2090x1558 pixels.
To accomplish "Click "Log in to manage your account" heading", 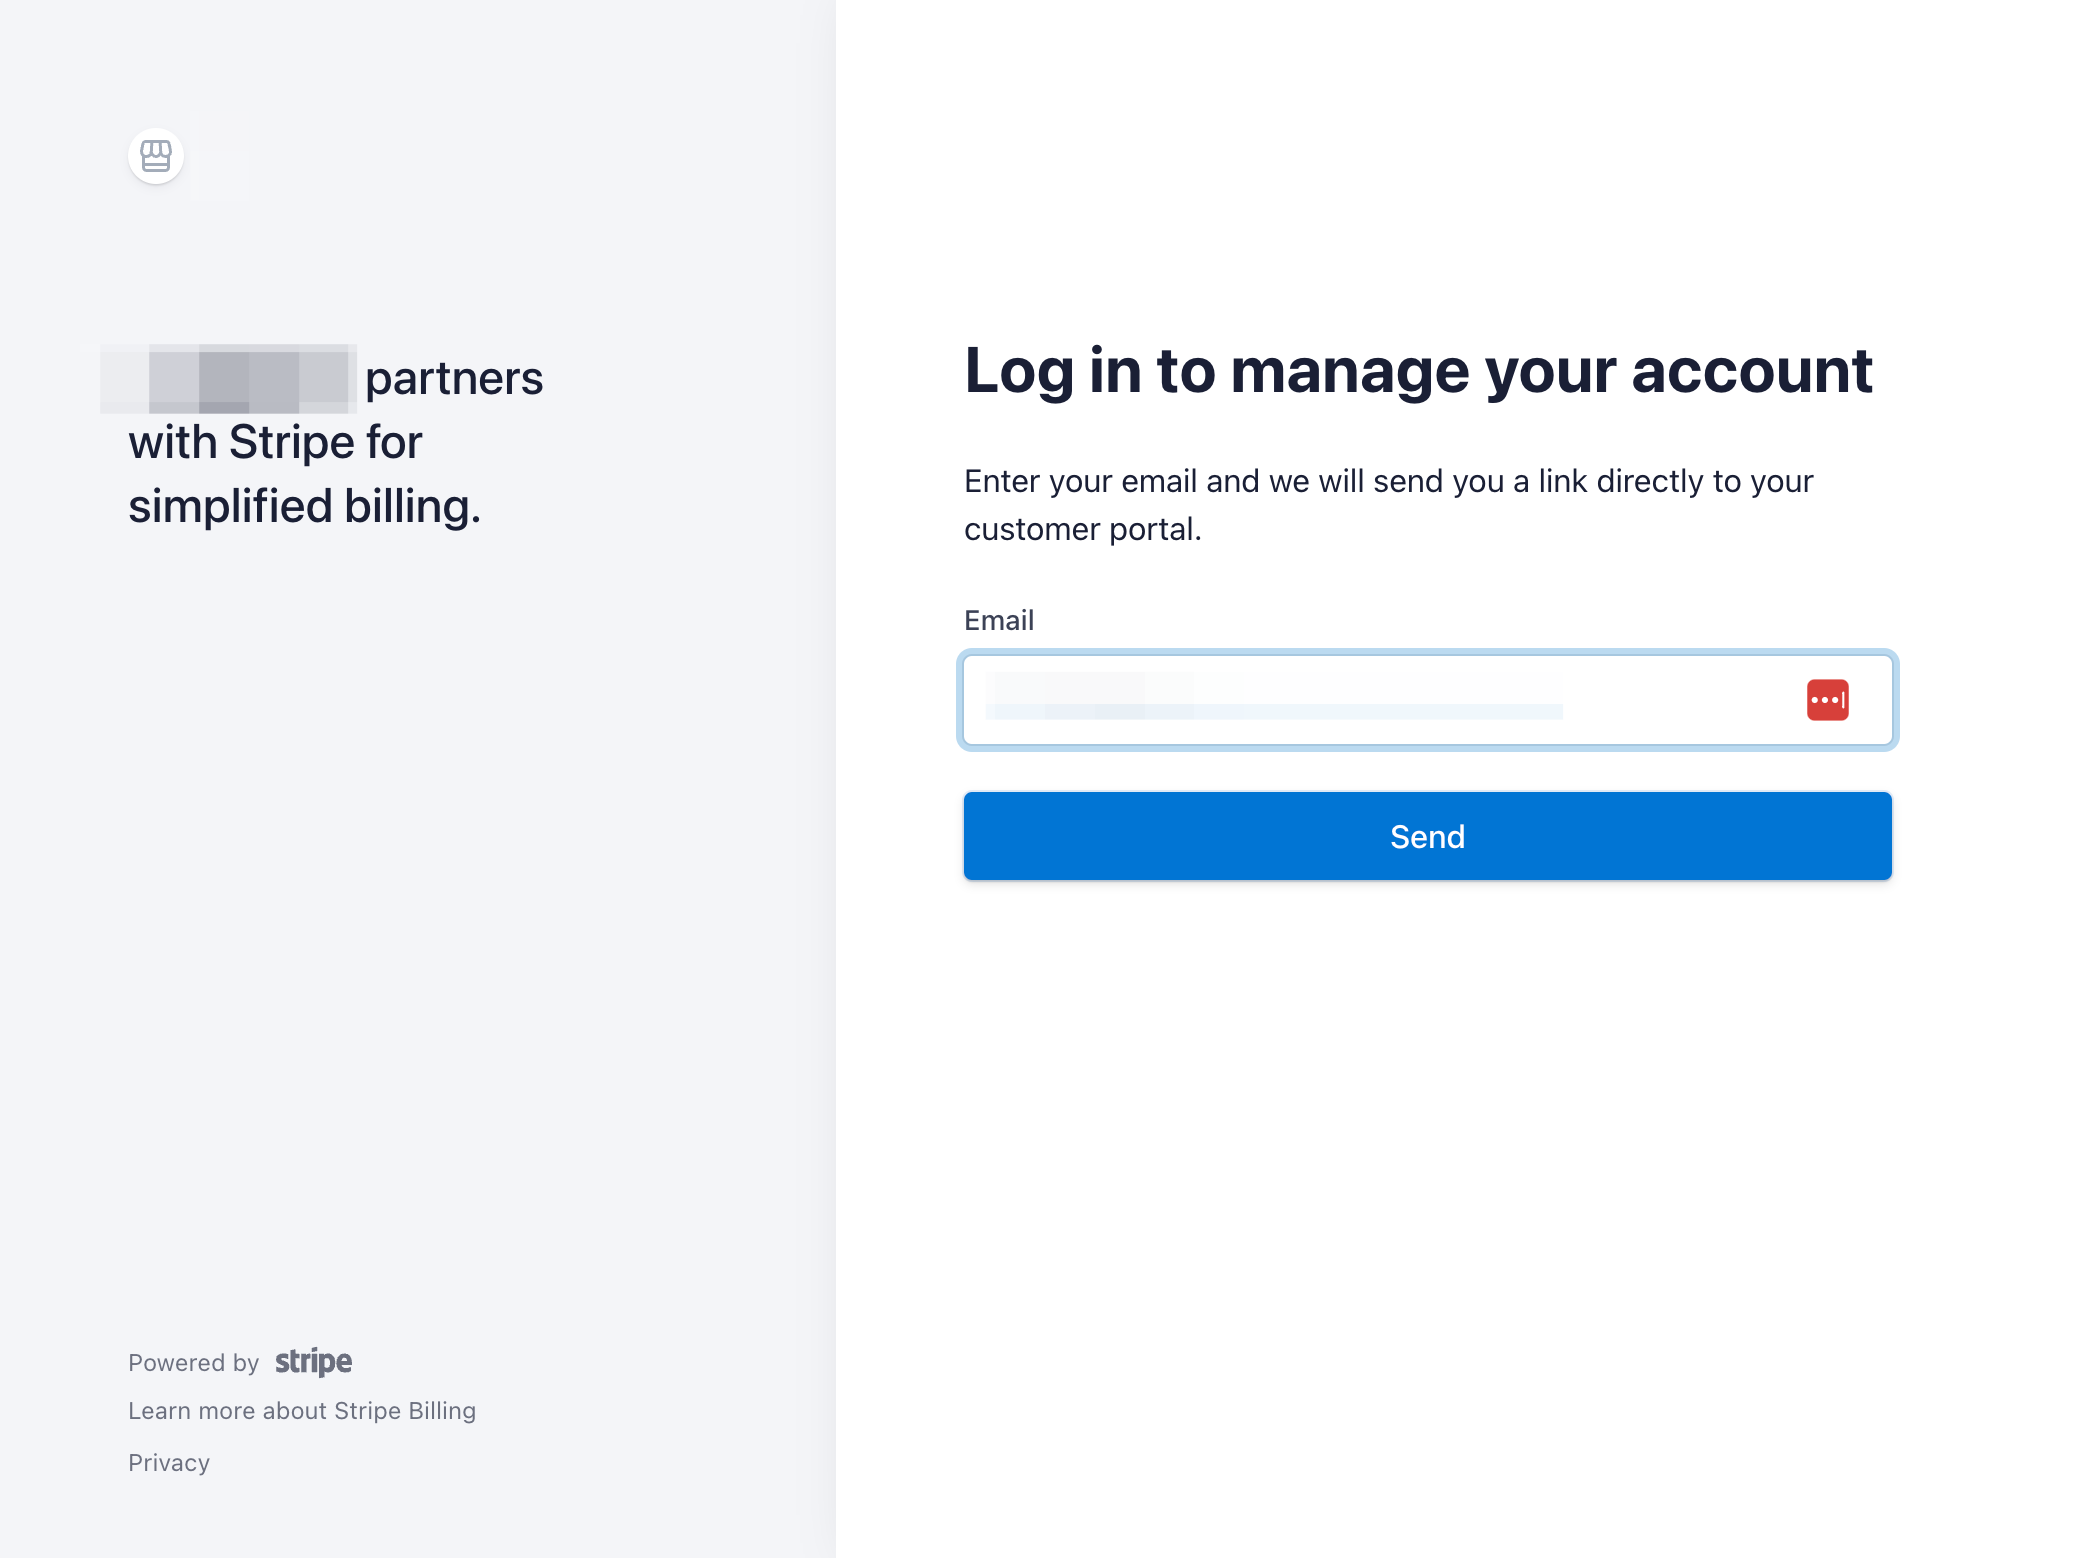I will pos(1418,371).
